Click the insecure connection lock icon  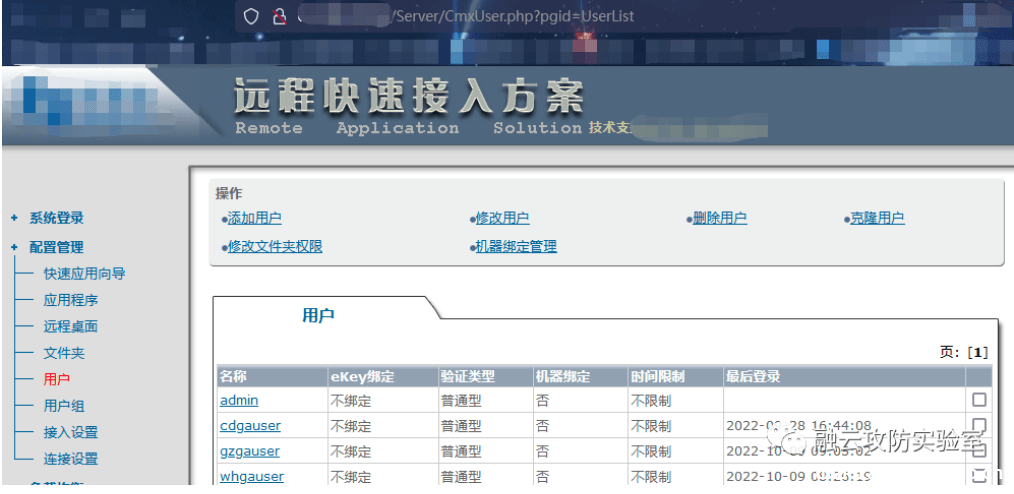tap(279, 16)
